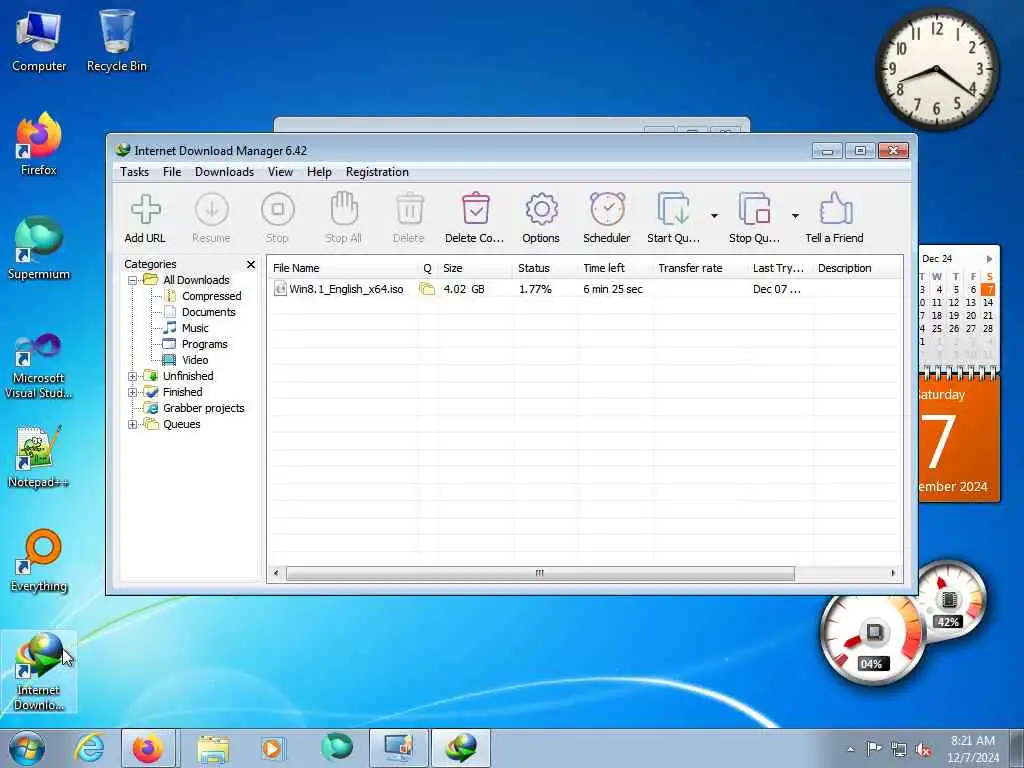Select the Programs category
Screen dimensions: 1024x768
tap(204, 344)
